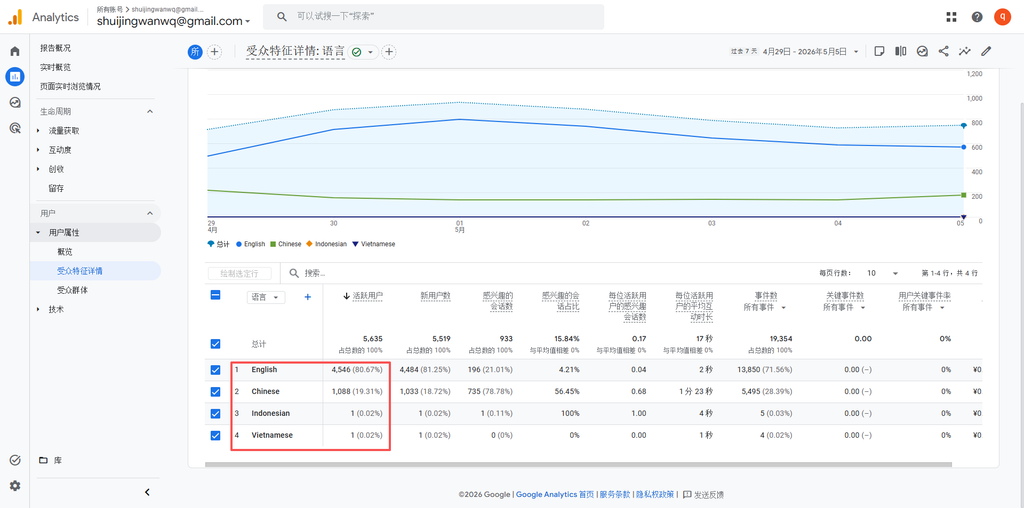Collapse the 生命周期 section chevron
This screenshot has width=1024, height=508.
150,112
